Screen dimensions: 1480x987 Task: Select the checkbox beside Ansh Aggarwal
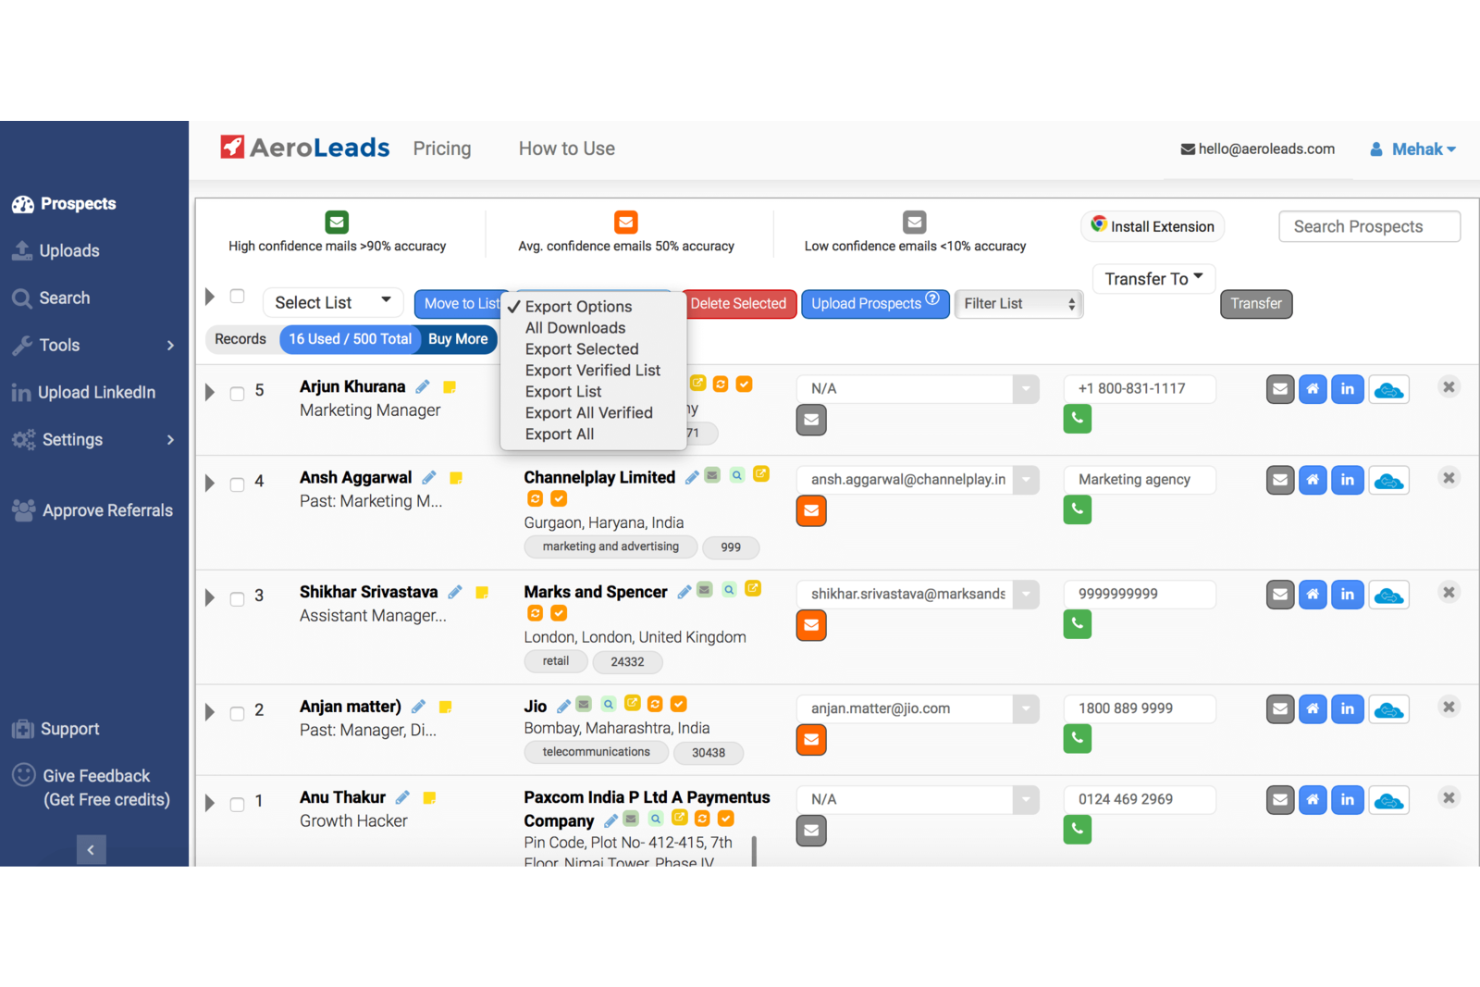(x=237, y=484)
